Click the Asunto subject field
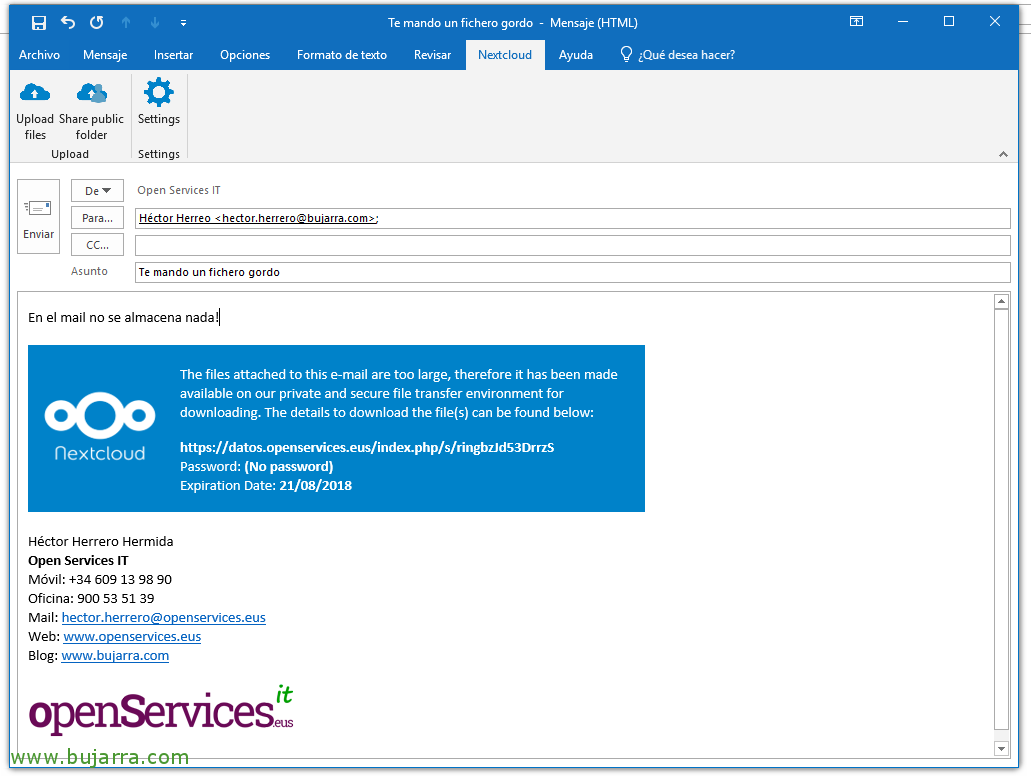 click(x=573, y=272)
